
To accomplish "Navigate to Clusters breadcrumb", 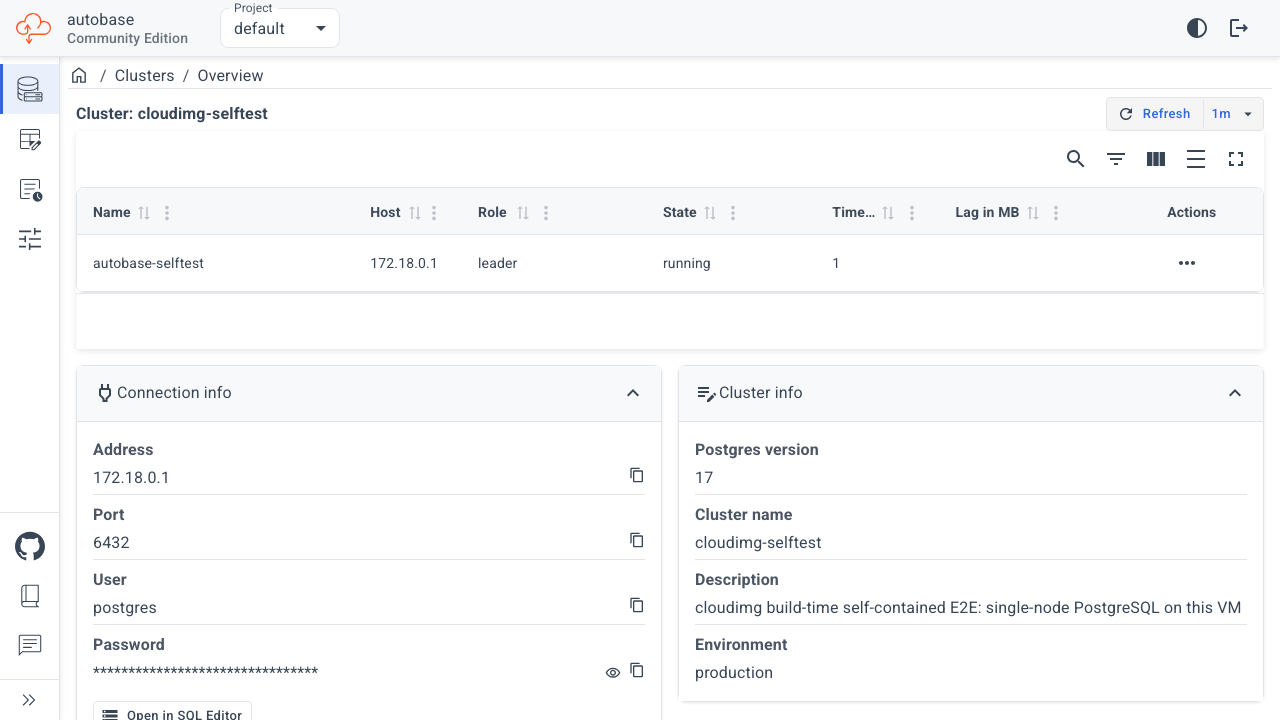I will [x=145, y=76].
